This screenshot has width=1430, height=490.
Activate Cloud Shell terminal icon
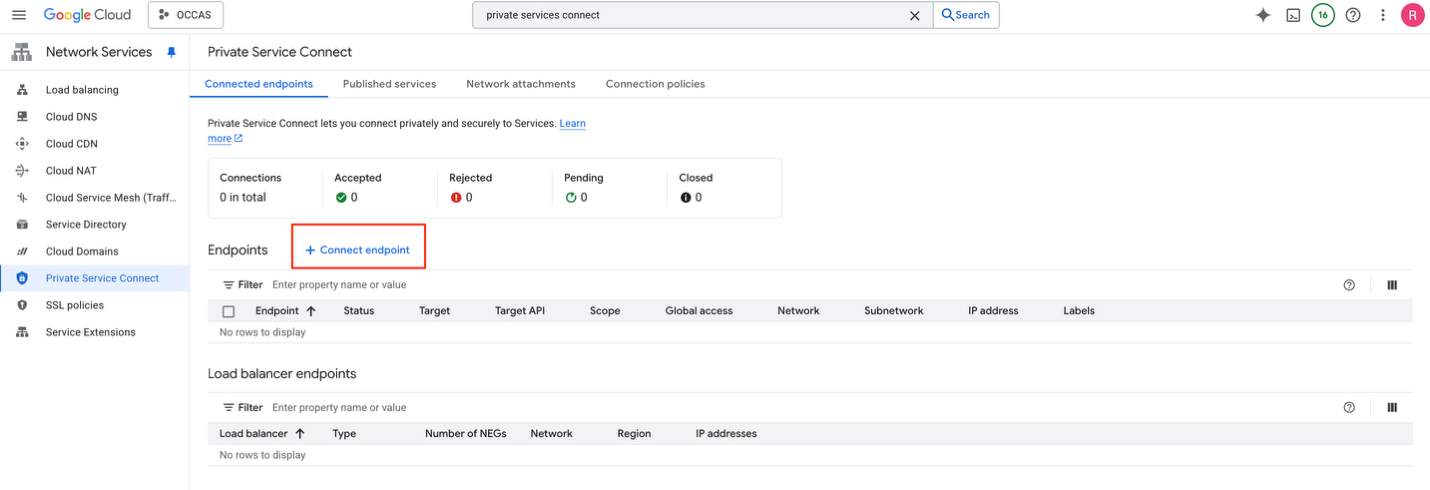(x=1293, y=15)
